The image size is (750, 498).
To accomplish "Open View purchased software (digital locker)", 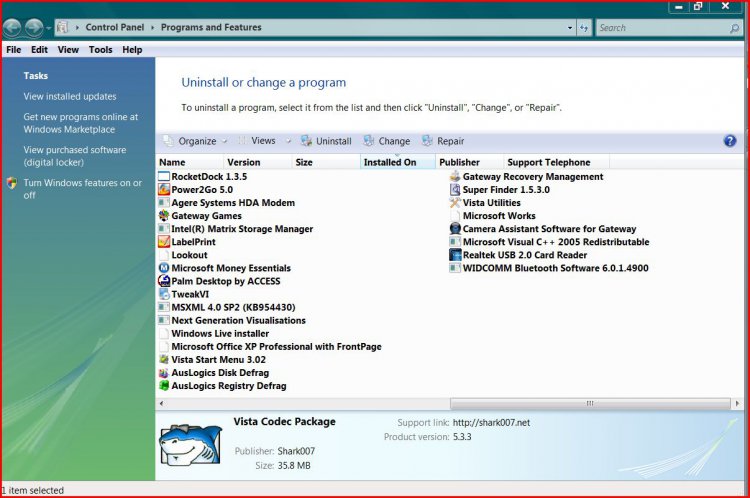I will 75,156.
